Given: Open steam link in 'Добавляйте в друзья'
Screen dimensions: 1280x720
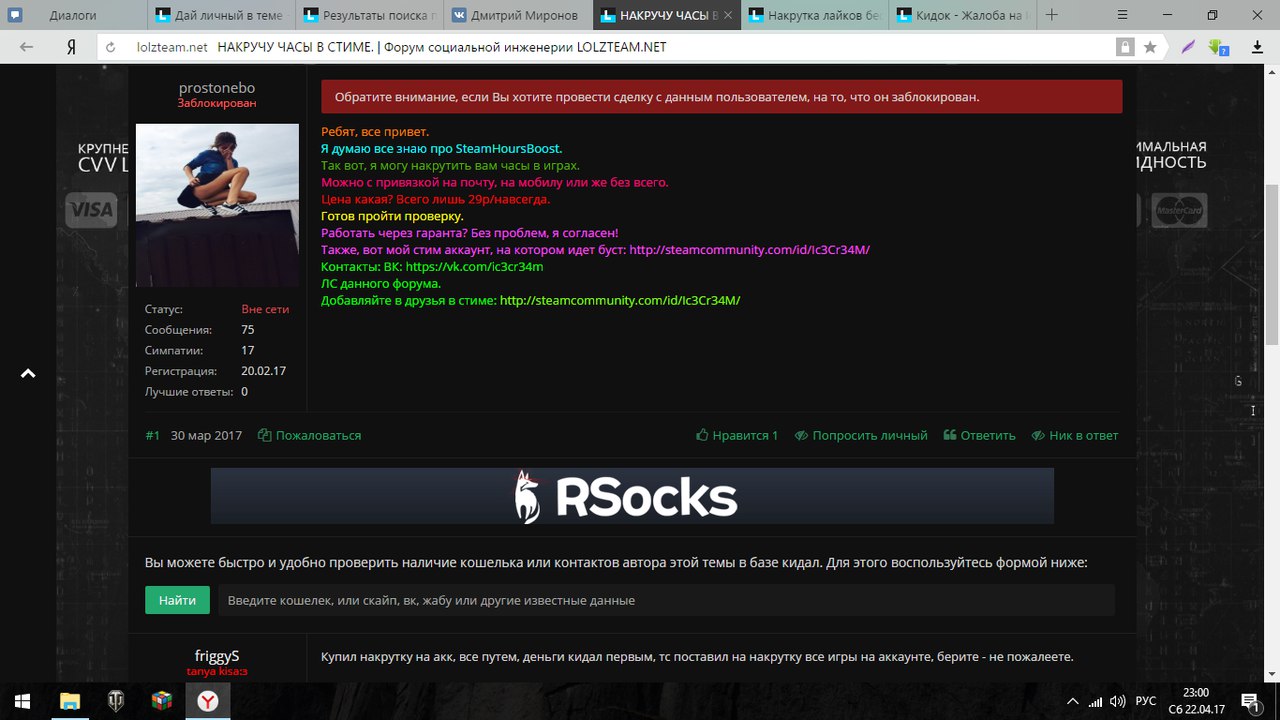Looking at the screenshot, I should pos(620,300).
